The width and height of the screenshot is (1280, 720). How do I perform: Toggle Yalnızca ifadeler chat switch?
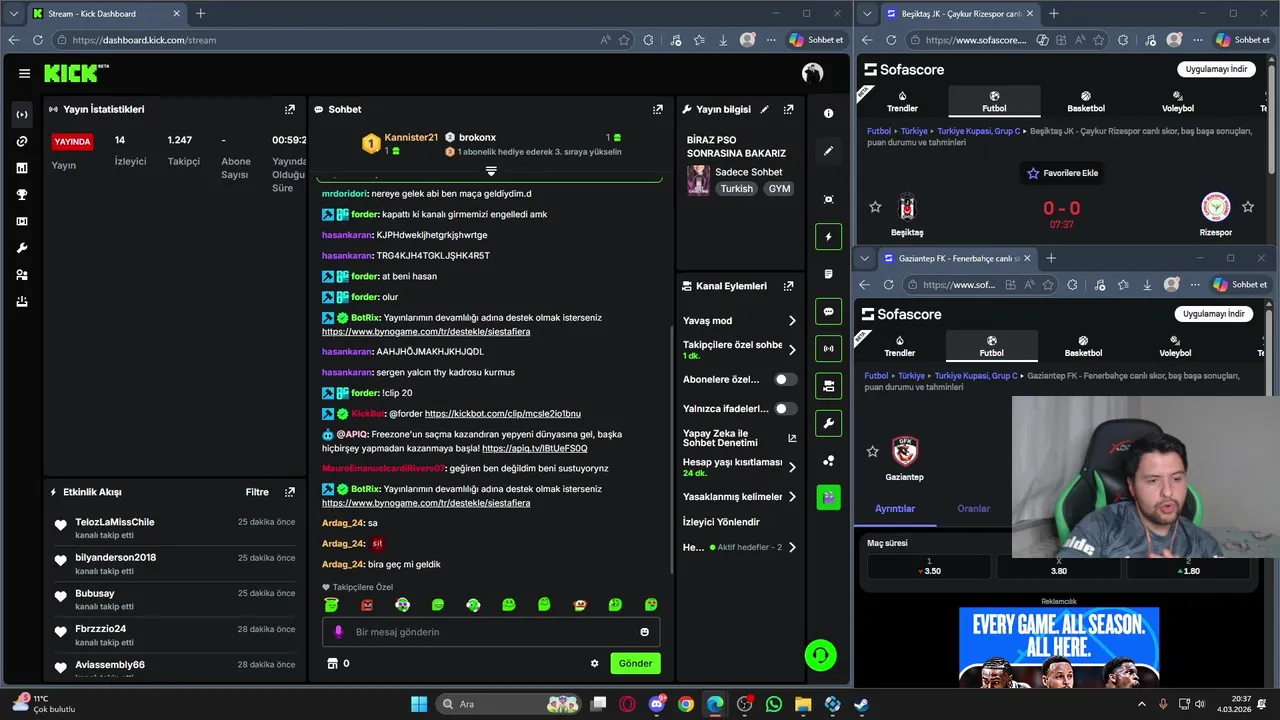(786, 408)
